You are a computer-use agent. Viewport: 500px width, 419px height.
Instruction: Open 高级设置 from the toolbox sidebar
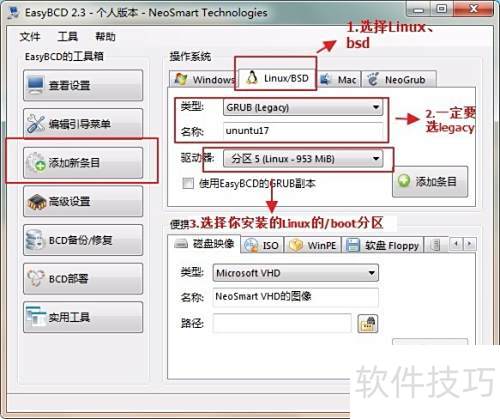coord(83,201)
